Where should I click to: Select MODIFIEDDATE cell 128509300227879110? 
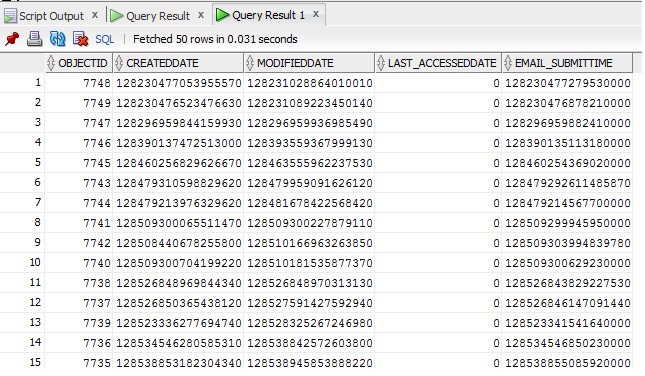click(309, 223)
